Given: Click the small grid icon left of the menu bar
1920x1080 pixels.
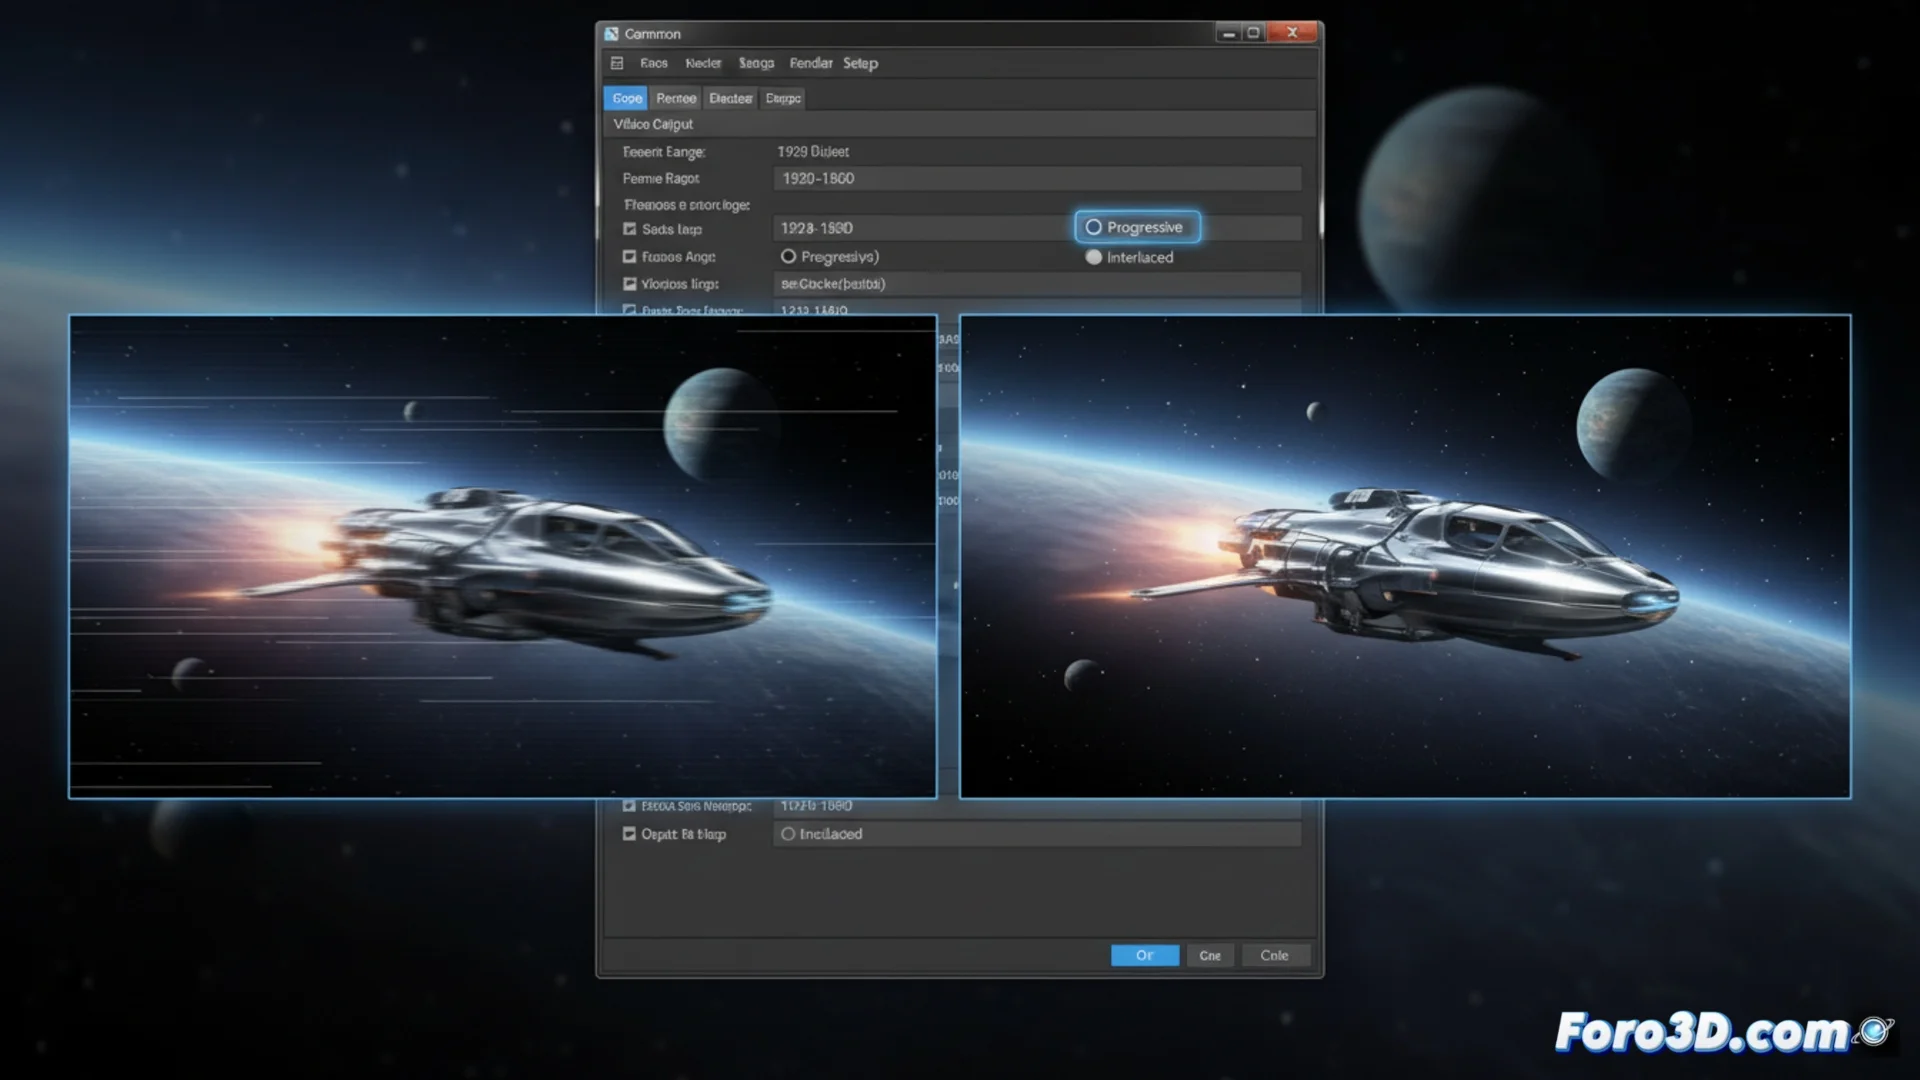Looking at the screenshot, I should tap(617, 63).
